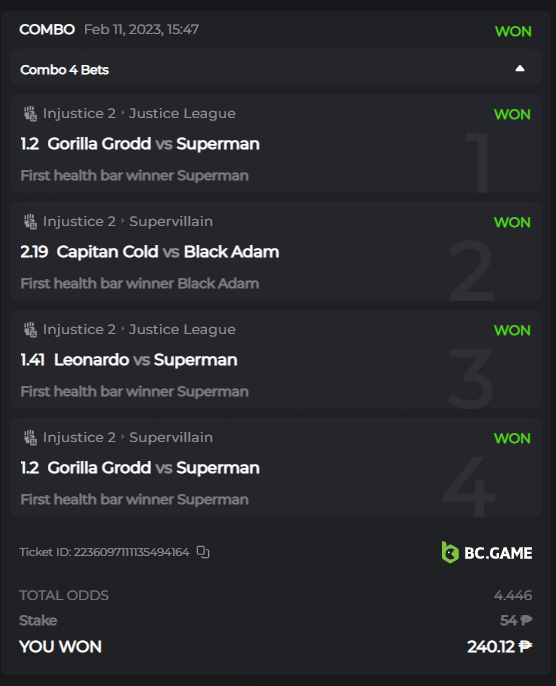Click the total odds value 4.446

(x=513, y=595)
